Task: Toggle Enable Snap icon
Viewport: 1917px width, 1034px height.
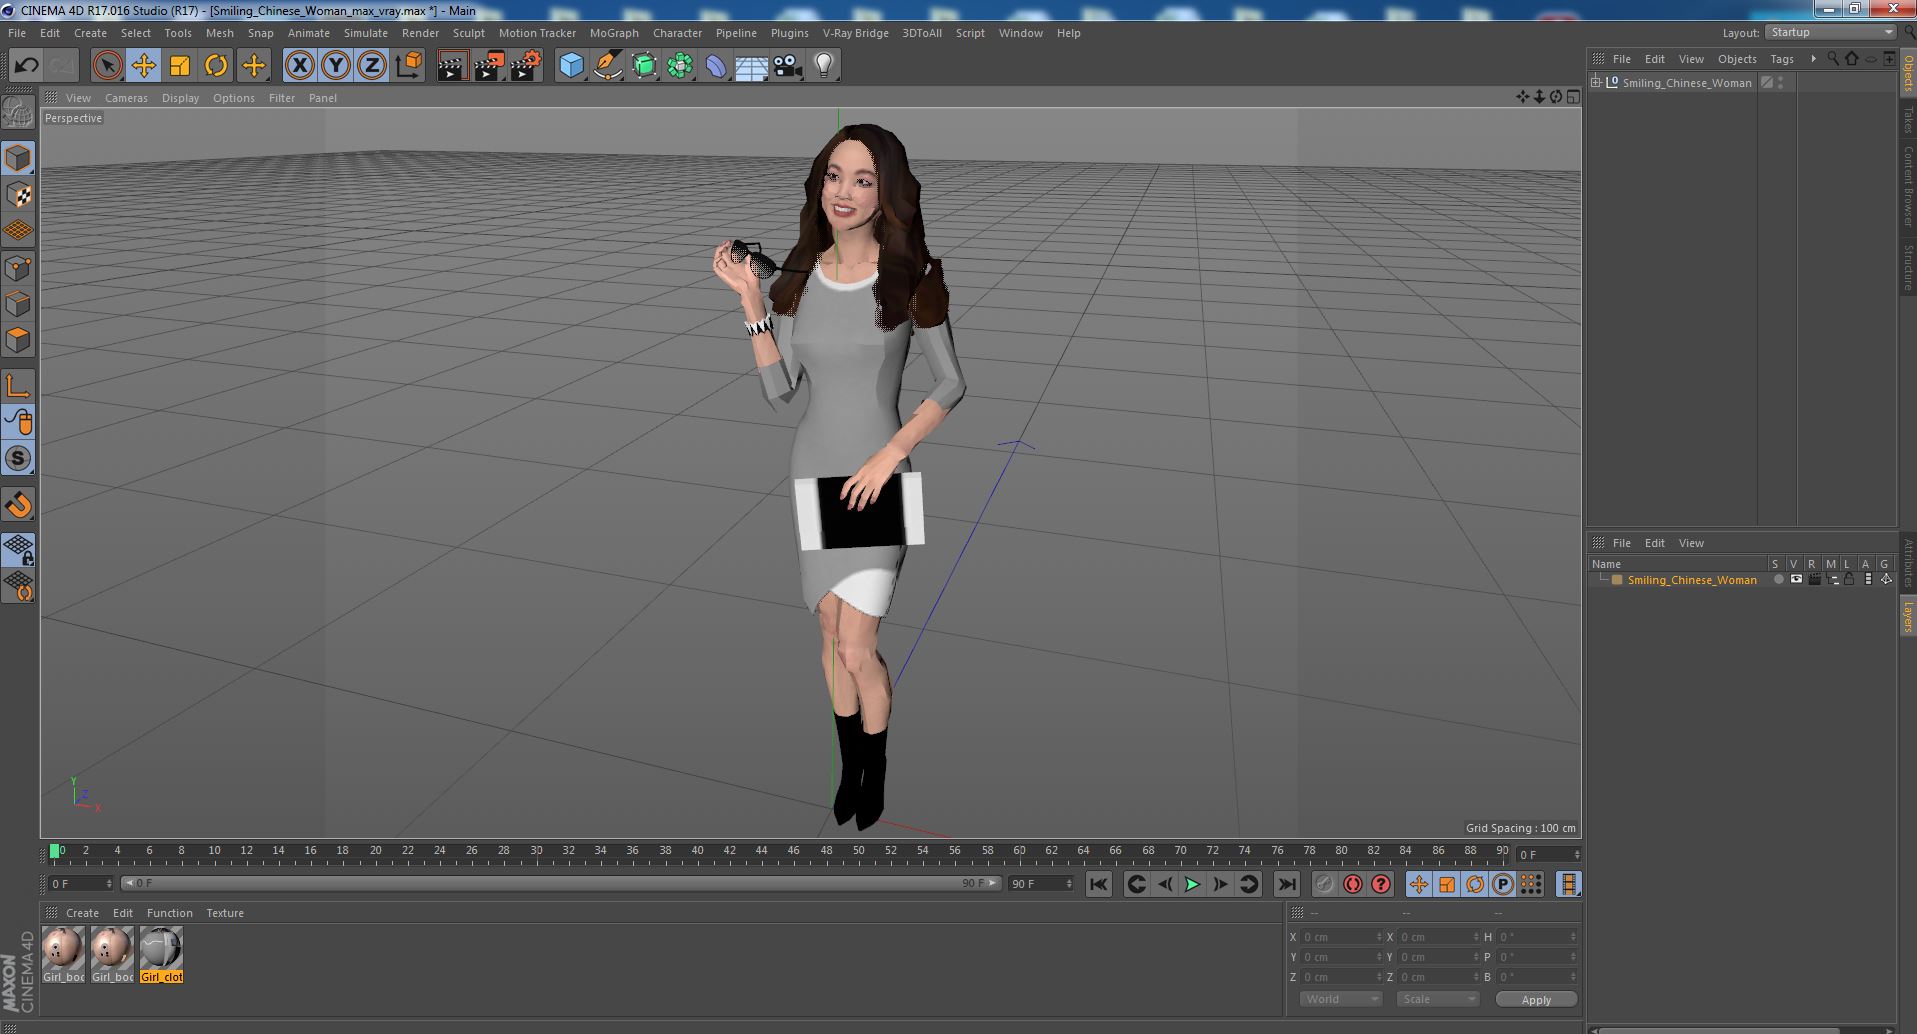Action: pos(18,506)
